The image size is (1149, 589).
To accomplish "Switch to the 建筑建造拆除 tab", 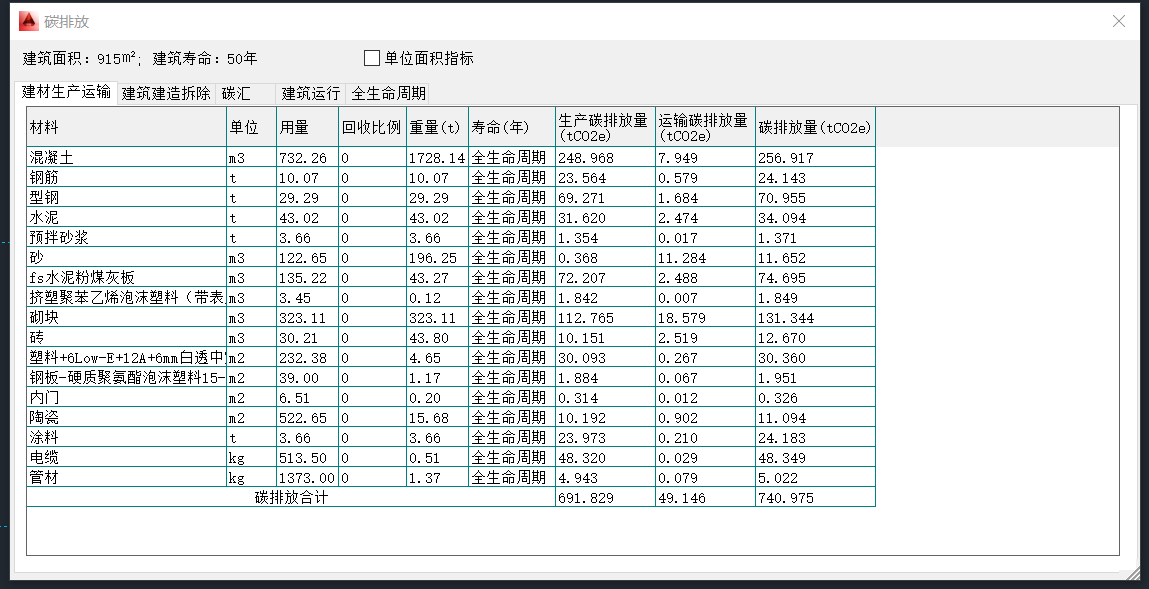I will point(166,94).
